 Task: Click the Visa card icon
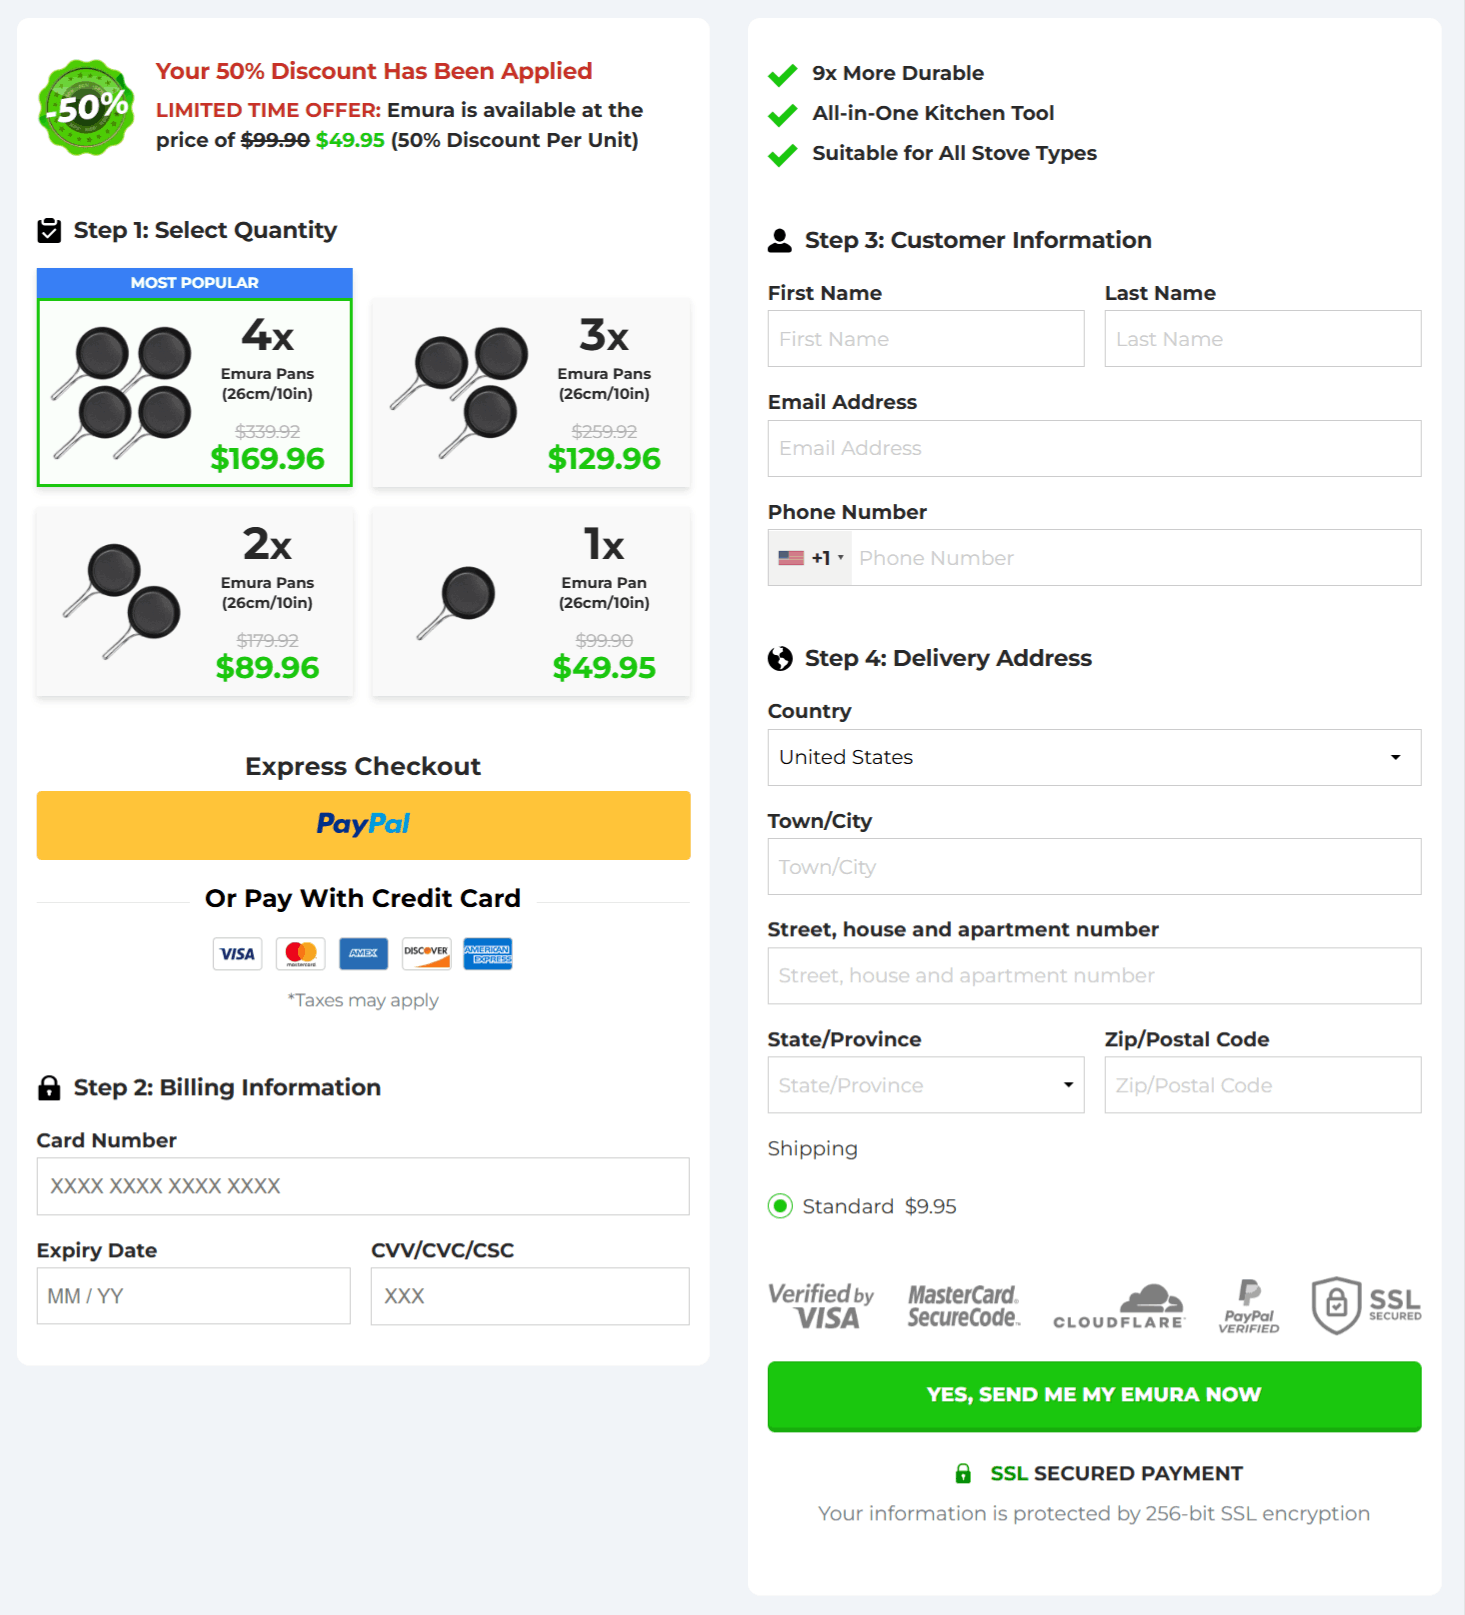[x=237, y=954]
